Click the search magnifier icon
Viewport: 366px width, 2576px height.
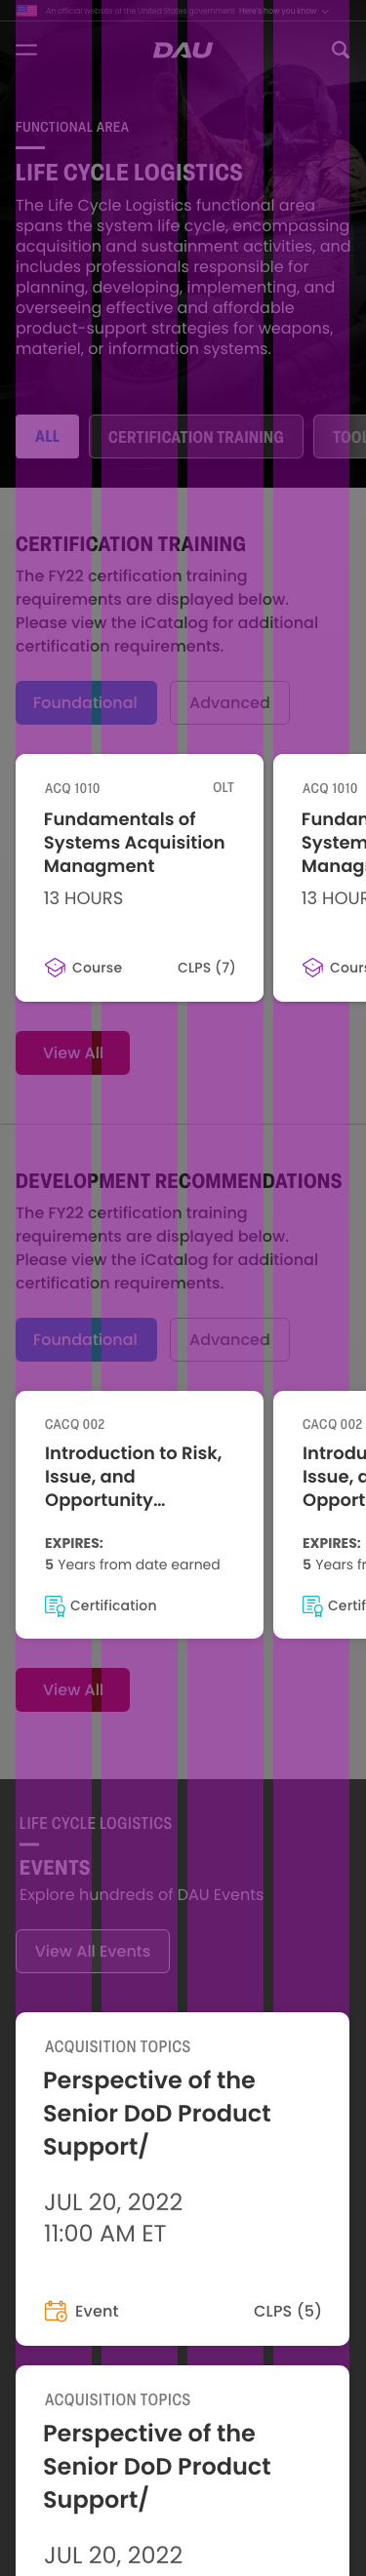tap(340, 49)
